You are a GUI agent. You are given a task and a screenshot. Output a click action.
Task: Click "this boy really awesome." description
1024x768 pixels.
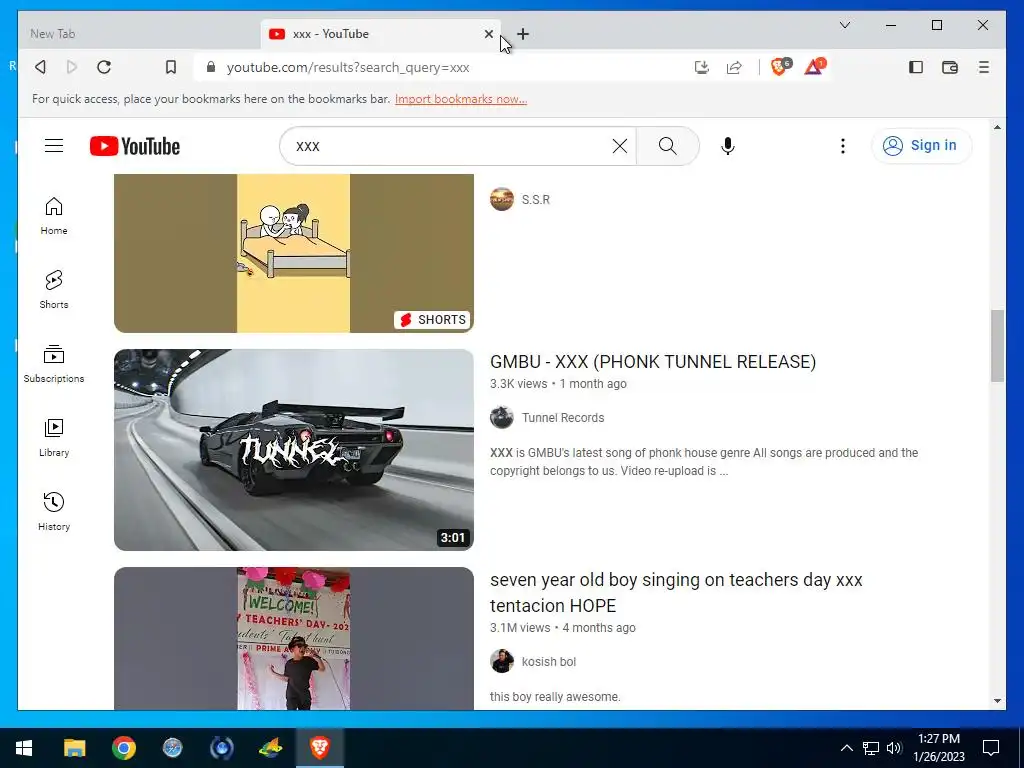point(555,697)
